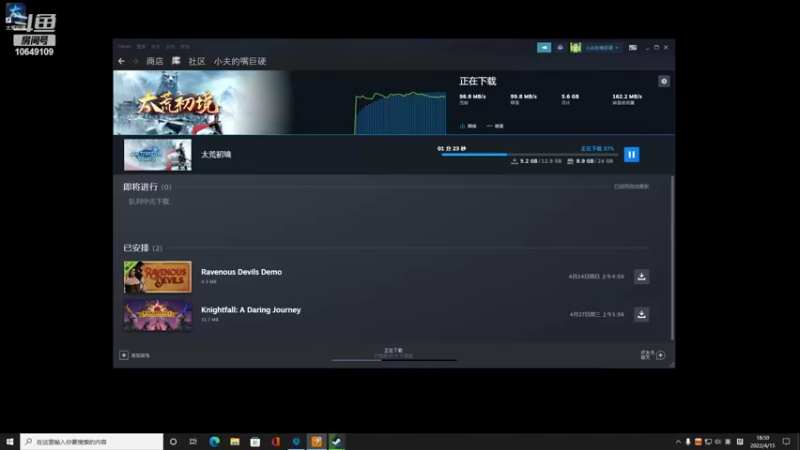Open Office app from taskbar
The height and width of the screenshot is (450, 800).
click(x=276, y=441)
